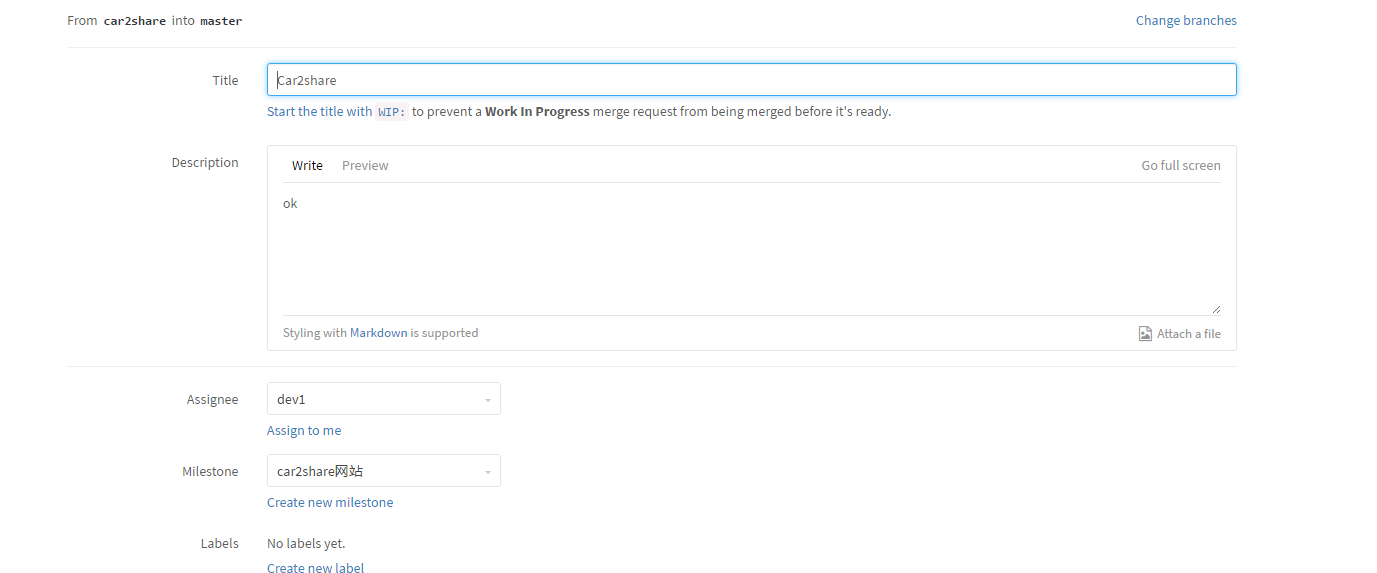Open the Milestone dropdown showing car2share网站
This screenshot has height=573, width=1377.
tap(383, 471)
